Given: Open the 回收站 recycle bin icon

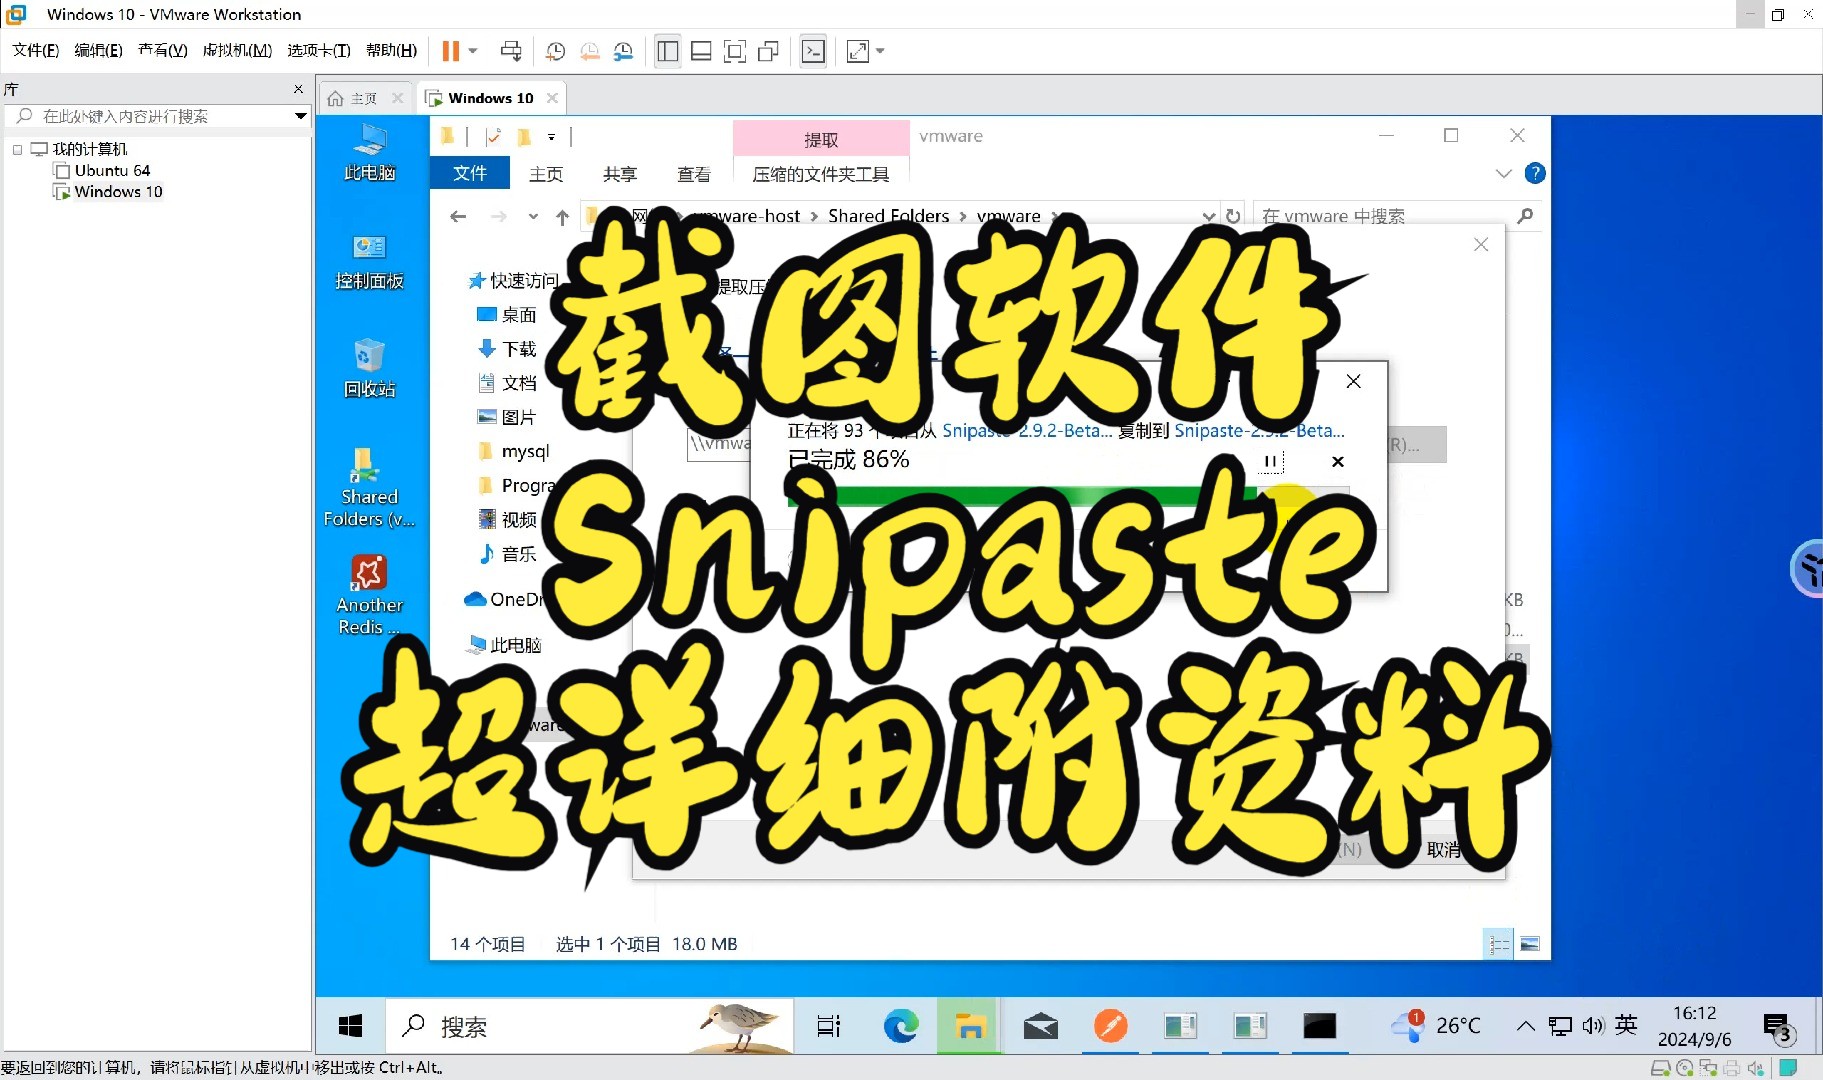Looking at the screenshot, I should [x=369, y=369].
